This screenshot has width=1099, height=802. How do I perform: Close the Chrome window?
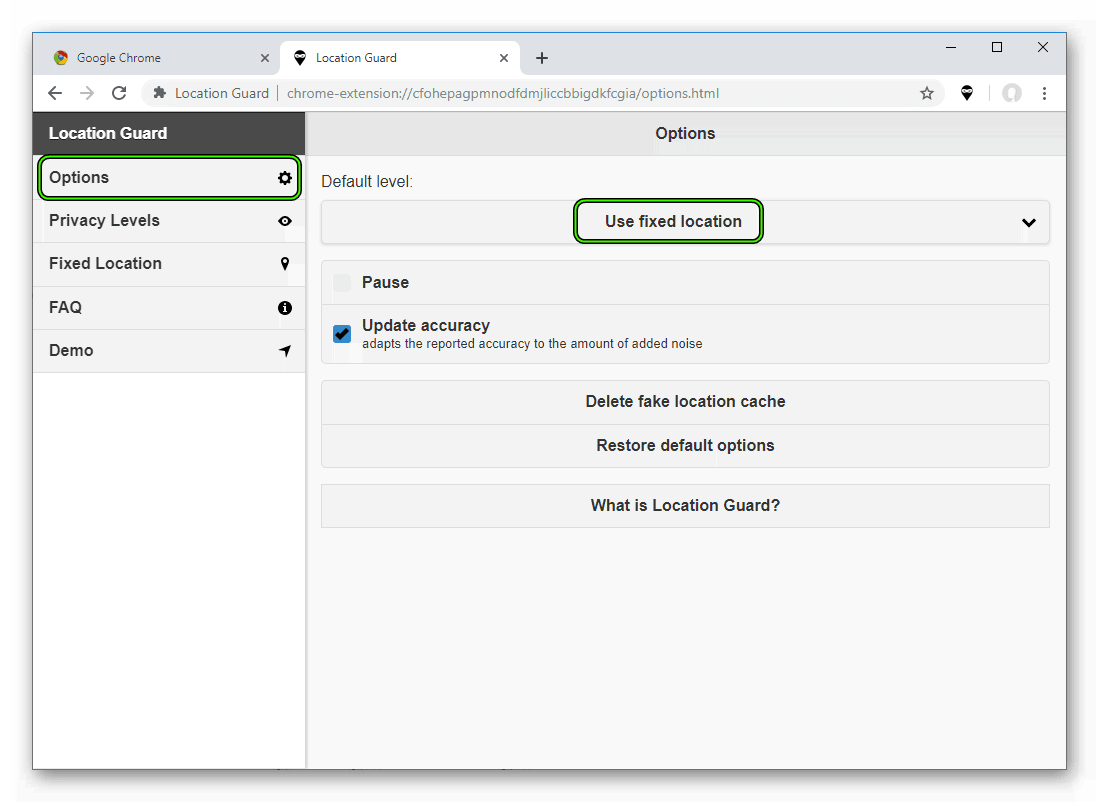tap(1042, 47)
